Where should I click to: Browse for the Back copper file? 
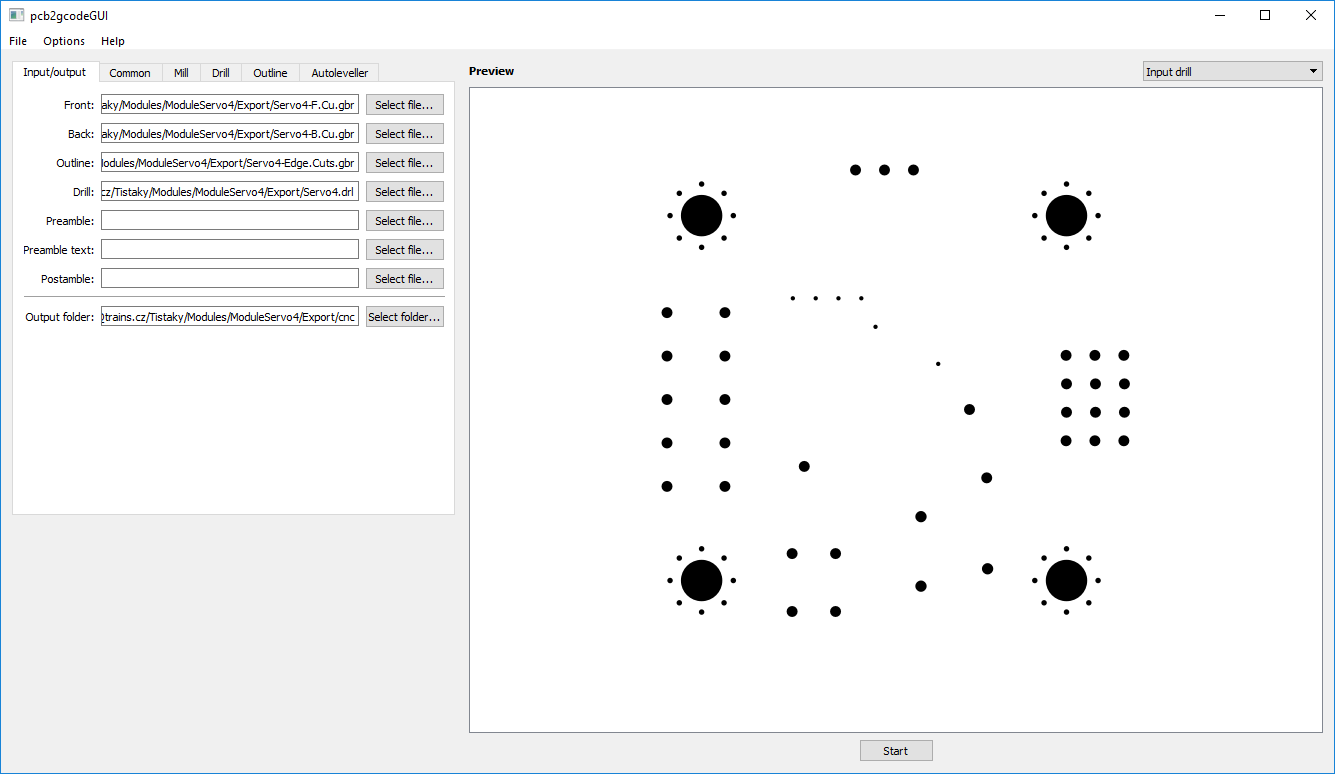pyautogui.click(x=404, y=133)
